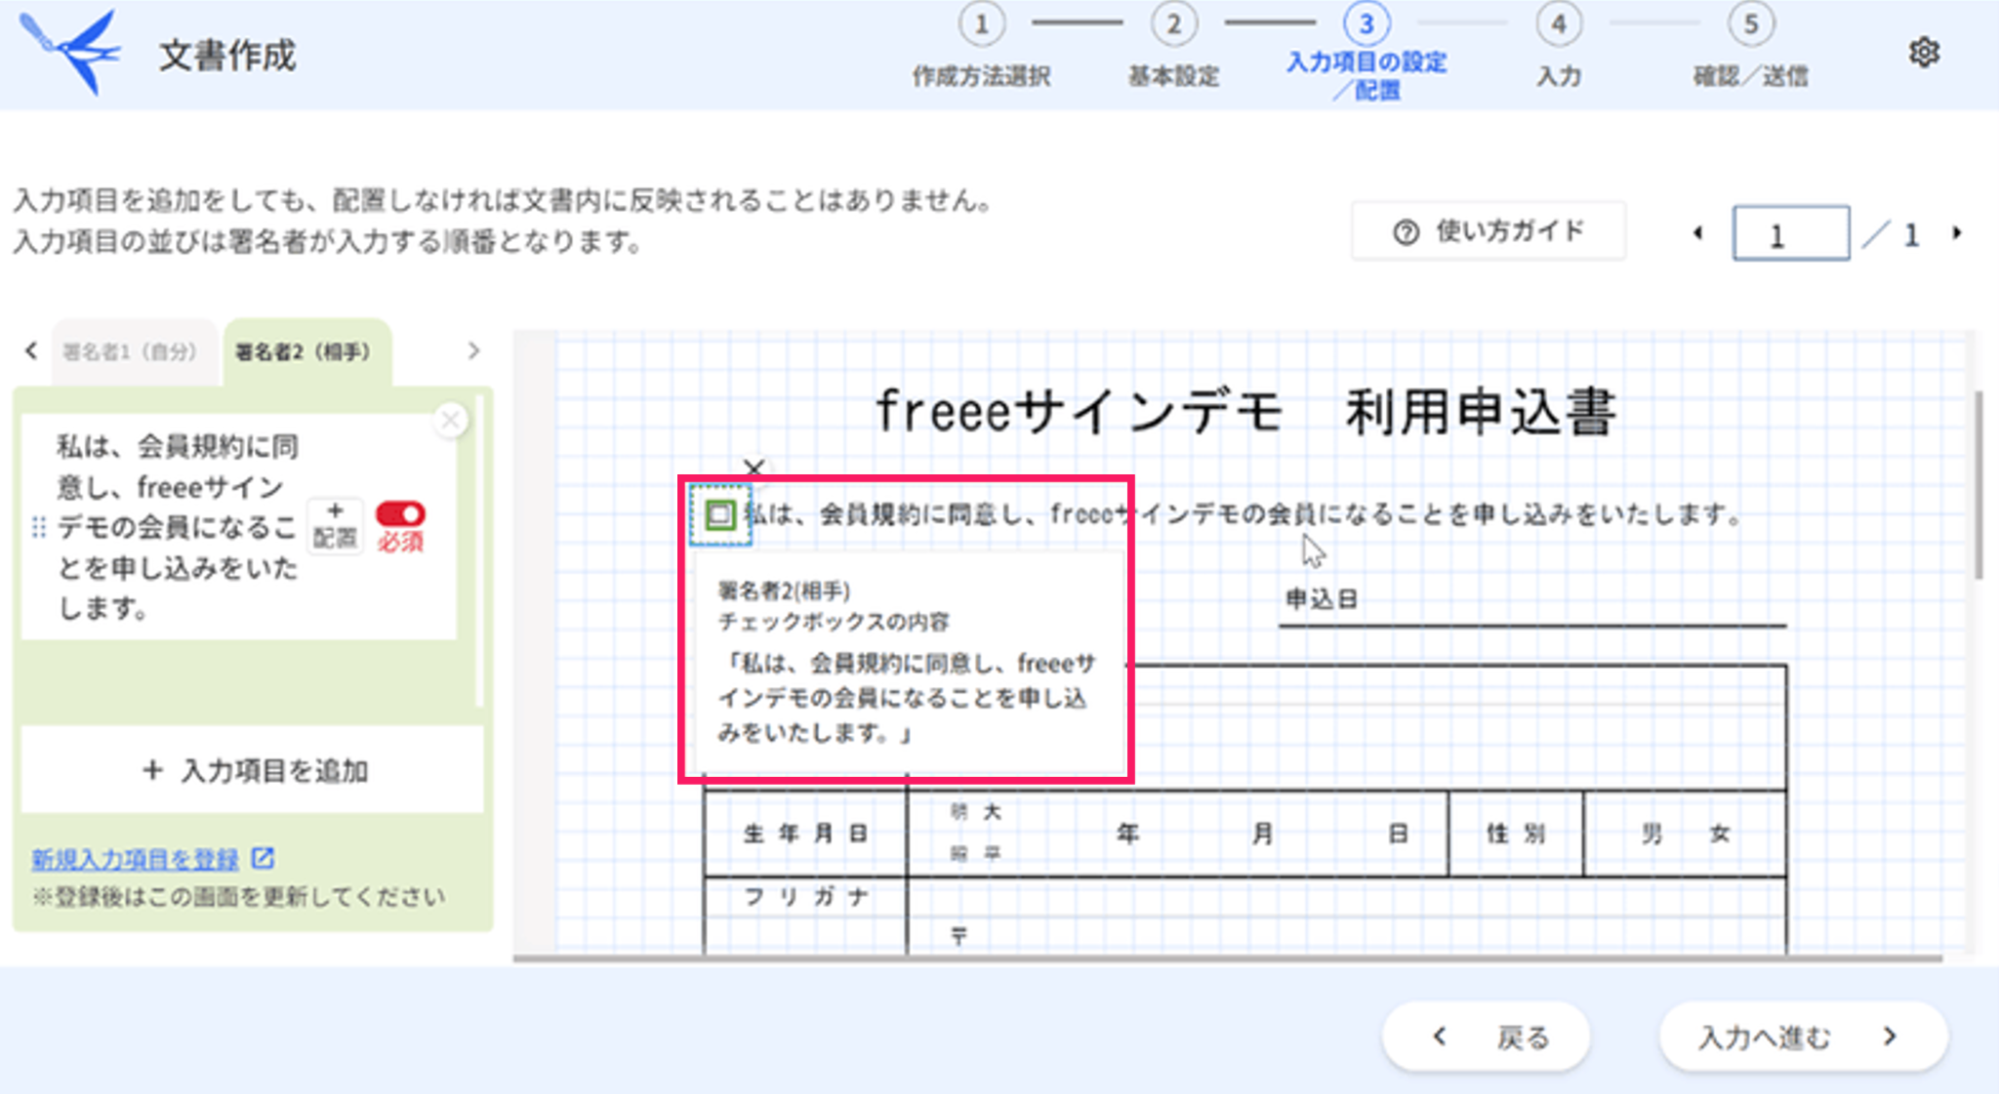Jump to step 5 確認／送信
This screenshot has height=1095, width=1999.
1750,45
